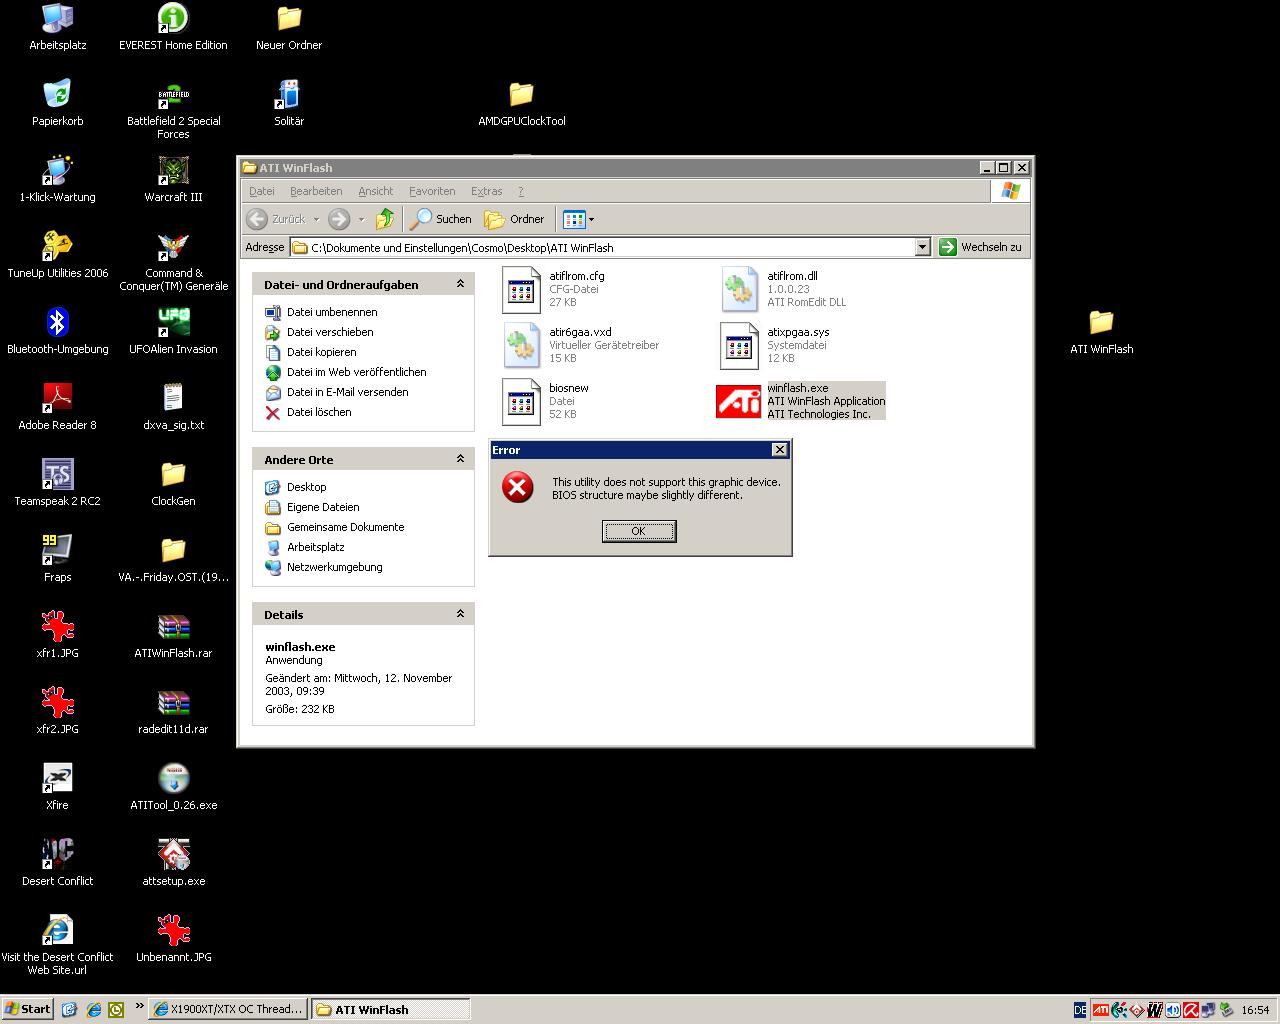
Task: Select the Solitär desktop icon
Action: 289,95
